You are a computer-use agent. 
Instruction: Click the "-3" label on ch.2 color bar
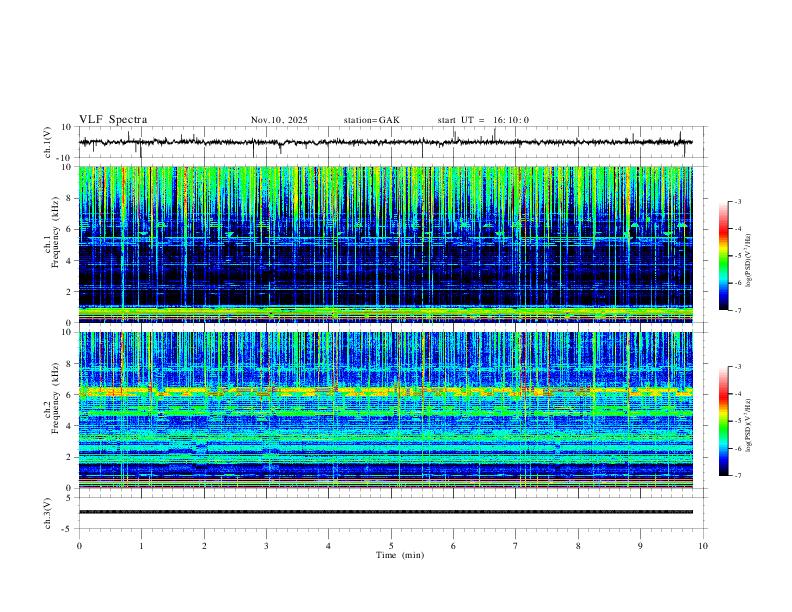click(x=737, y=367)
